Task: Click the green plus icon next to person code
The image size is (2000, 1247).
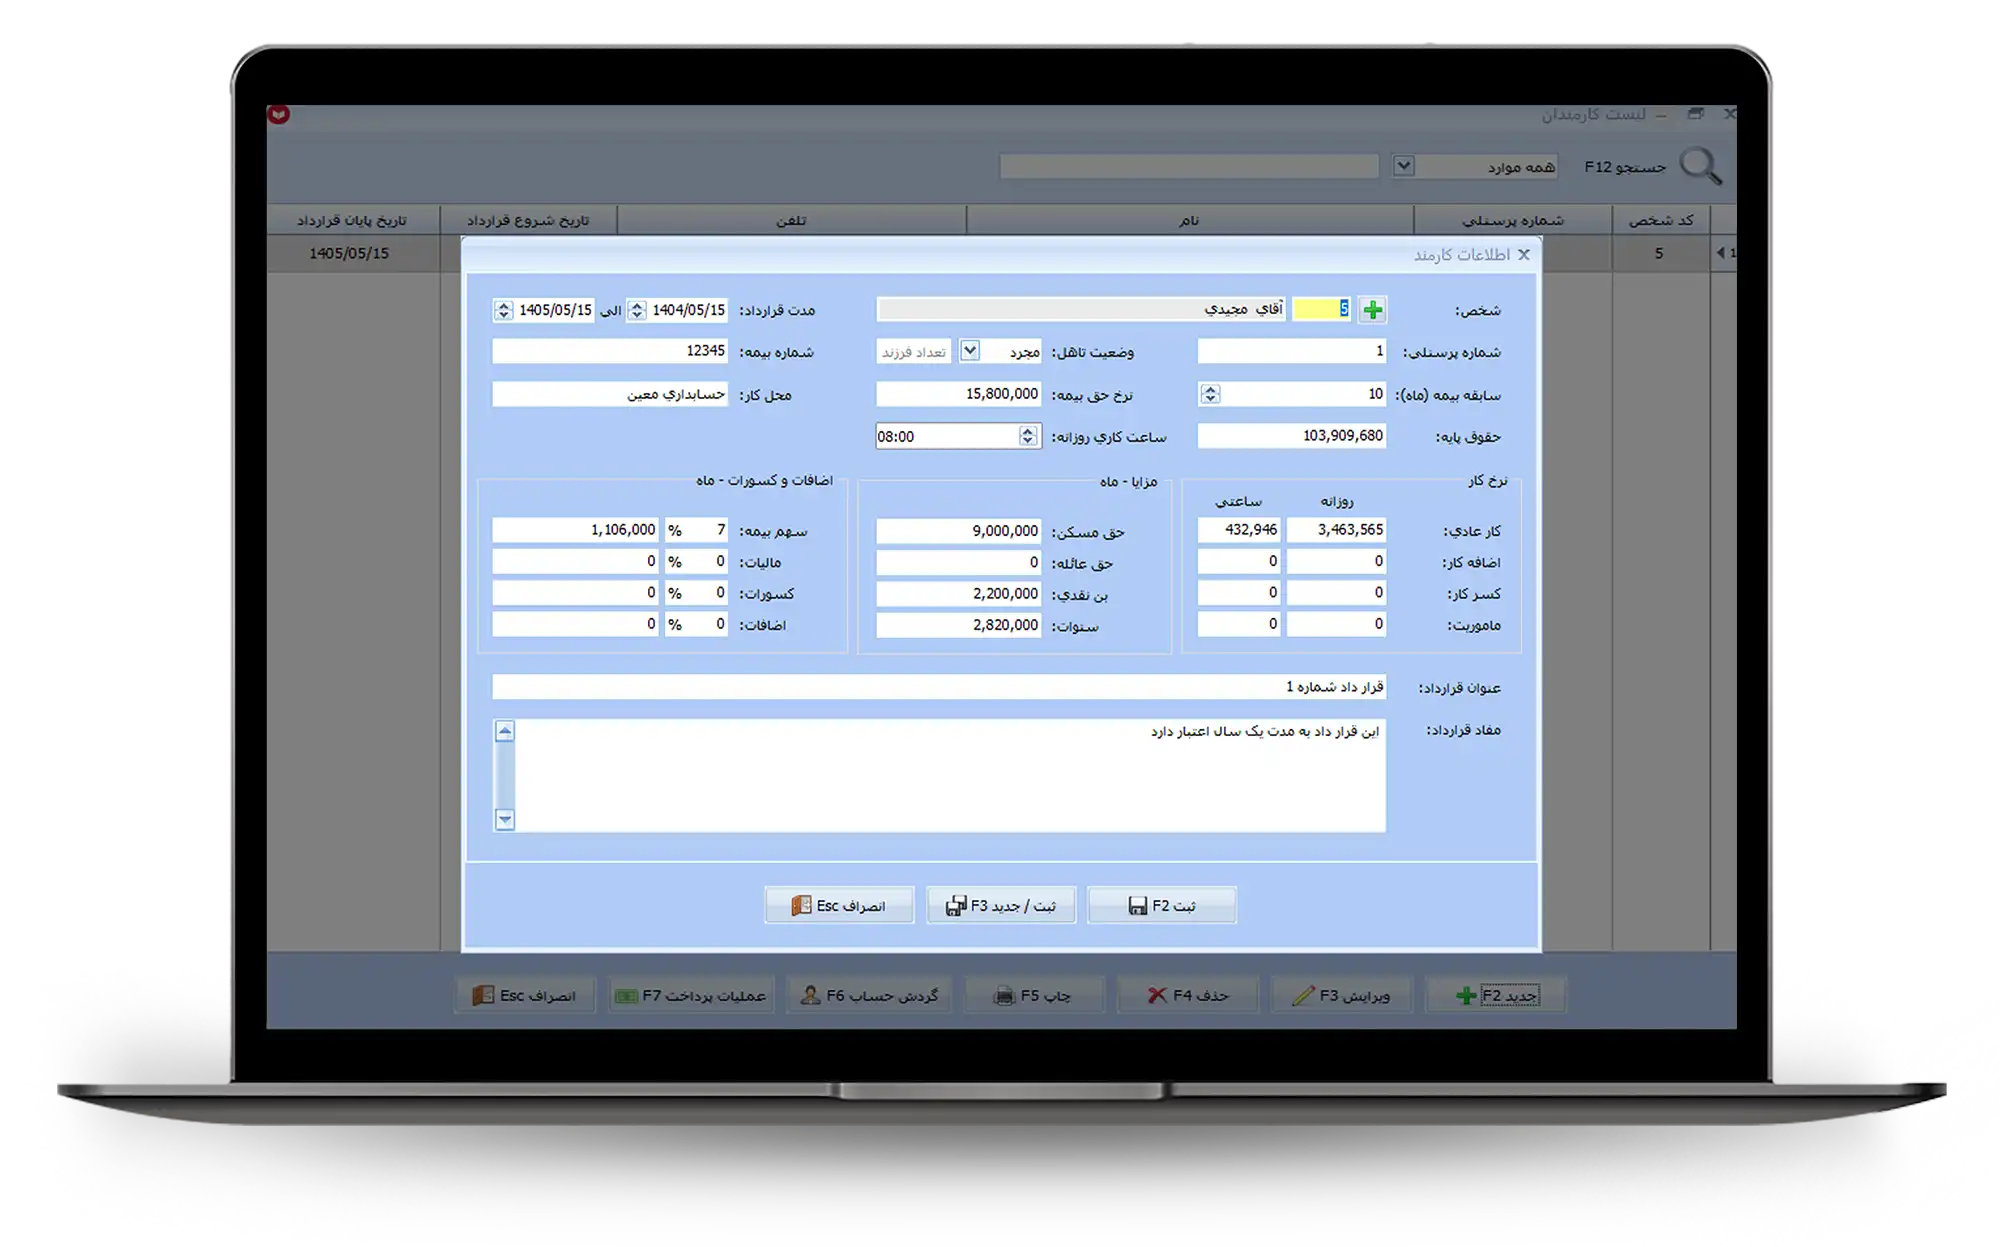Action: (1373, 310)
